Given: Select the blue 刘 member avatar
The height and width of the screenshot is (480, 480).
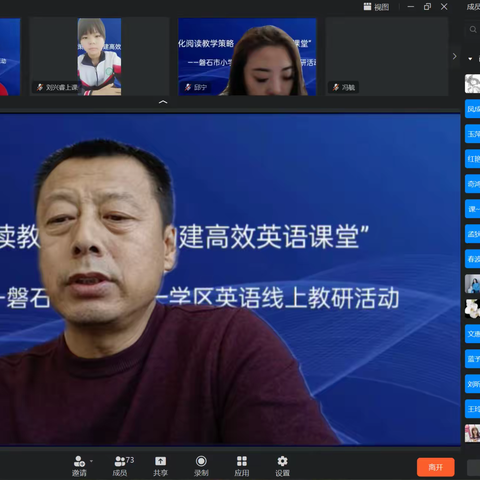Looking at the screenshot, I should pyautogui.click(x=472, y=384).
